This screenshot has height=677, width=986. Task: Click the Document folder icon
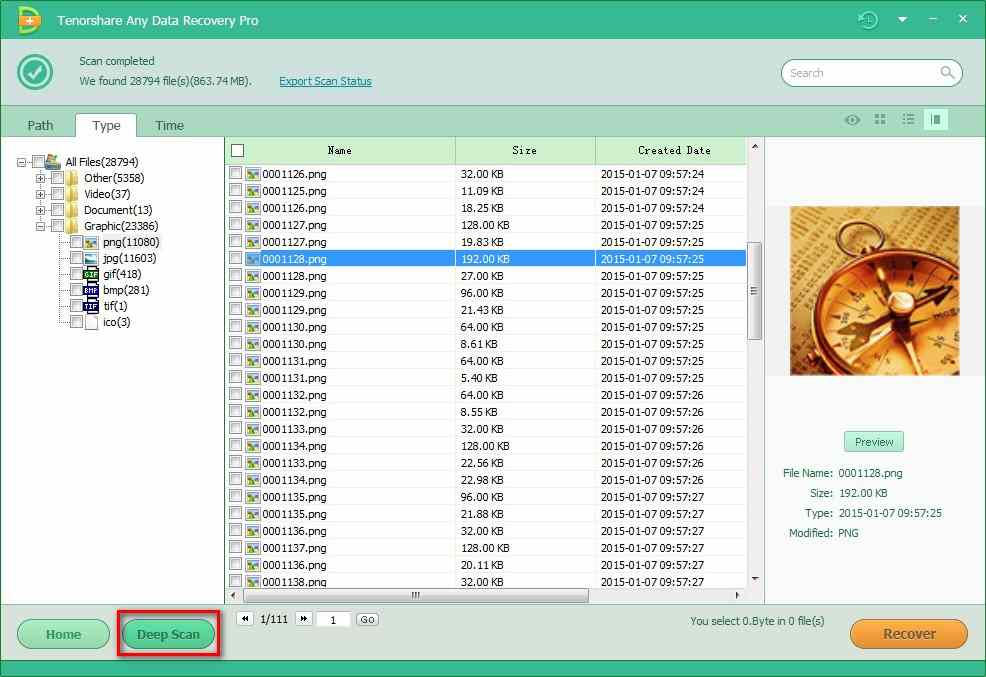(x=72, y=210)
